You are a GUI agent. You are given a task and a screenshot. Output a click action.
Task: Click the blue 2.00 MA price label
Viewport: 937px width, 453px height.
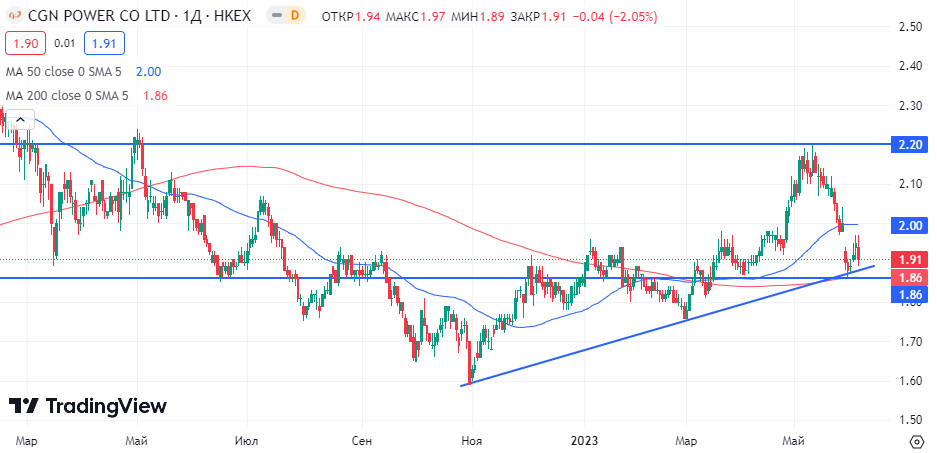[x=909, y=224]
